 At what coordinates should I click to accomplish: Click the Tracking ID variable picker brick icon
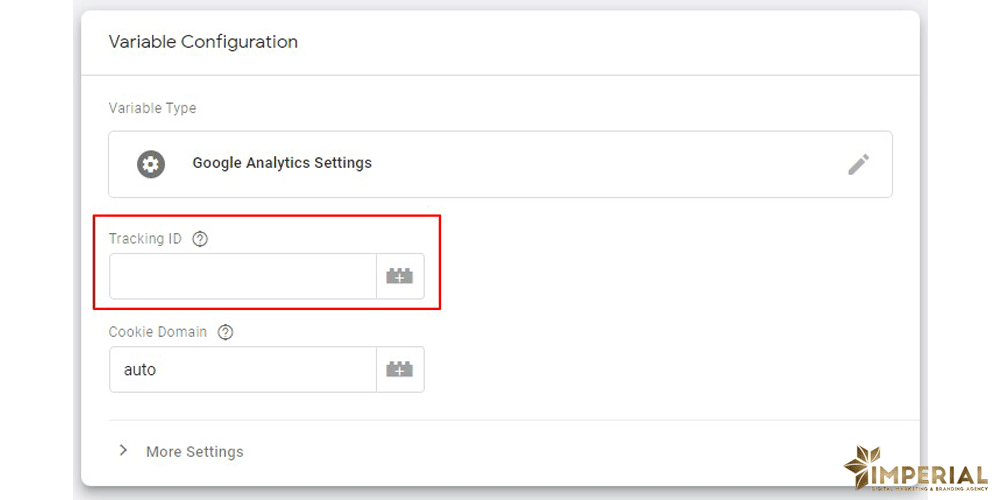pyautogui.click(x=400, y=276)
